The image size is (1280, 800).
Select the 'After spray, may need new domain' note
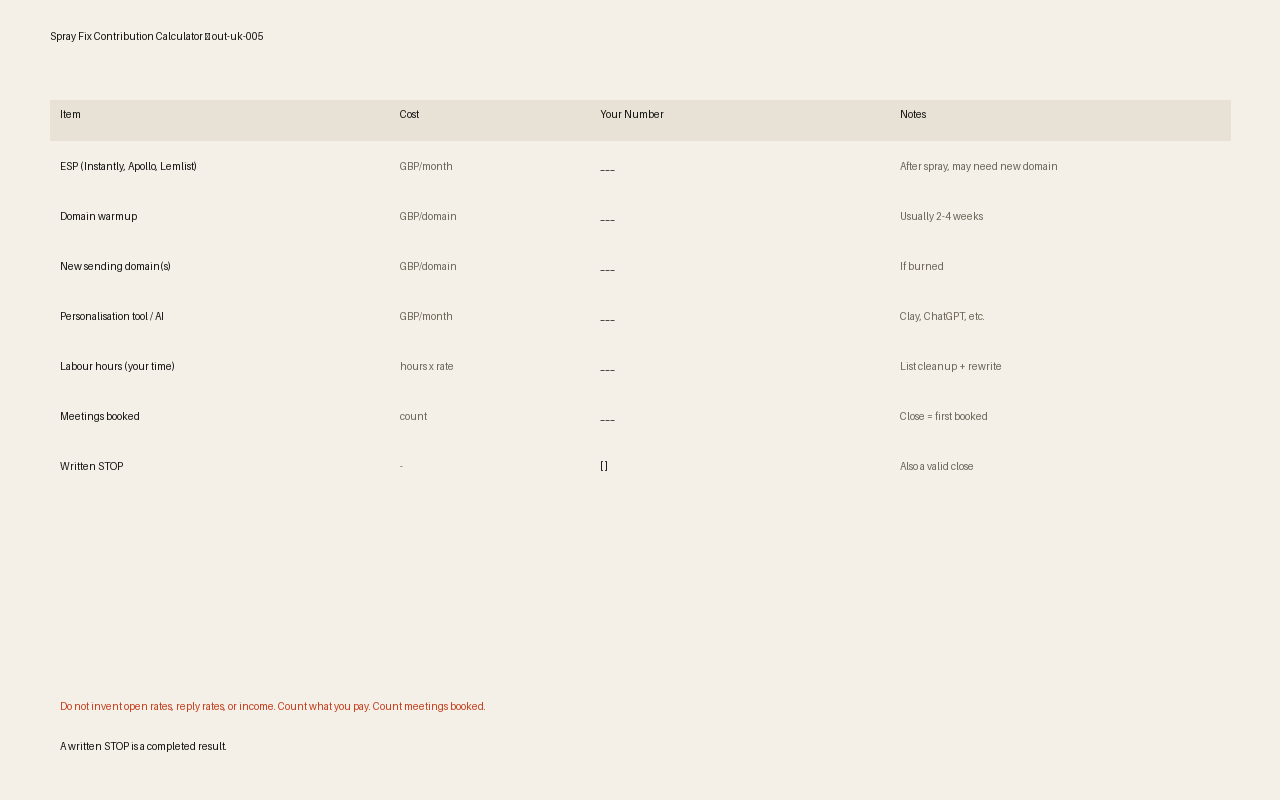[x=978, y=167]
